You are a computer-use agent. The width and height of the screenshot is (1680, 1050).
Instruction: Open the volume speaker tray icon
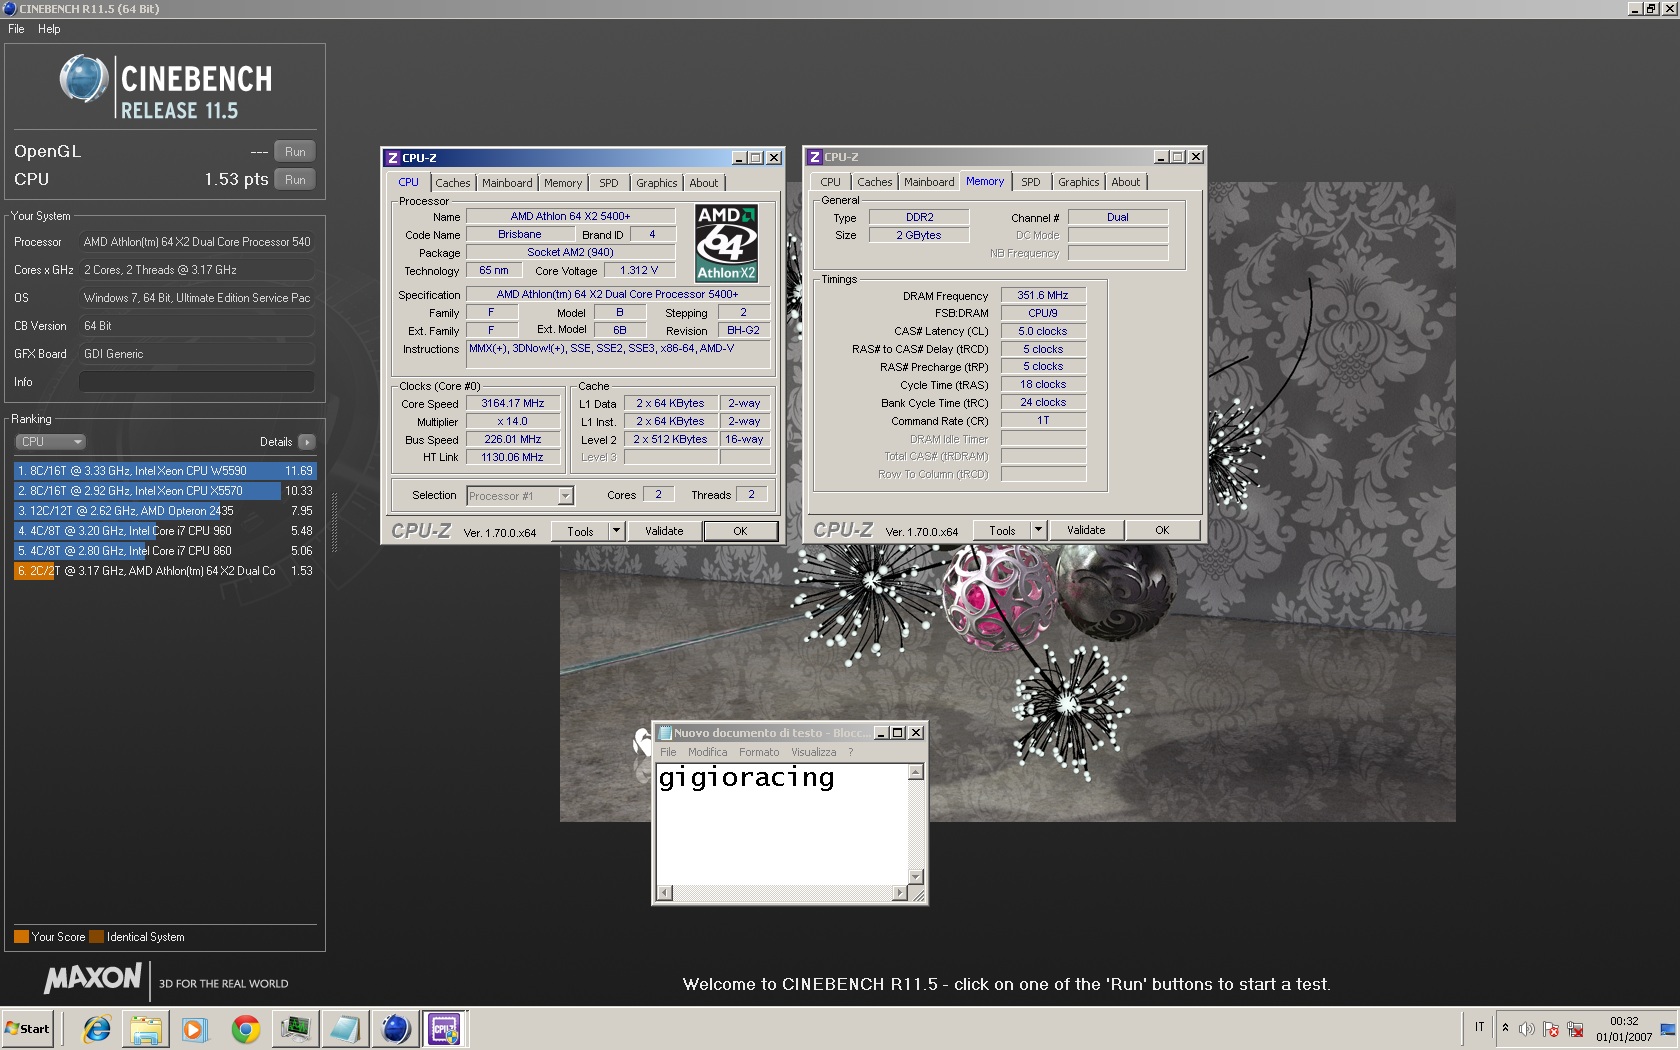point(1527,1029)
